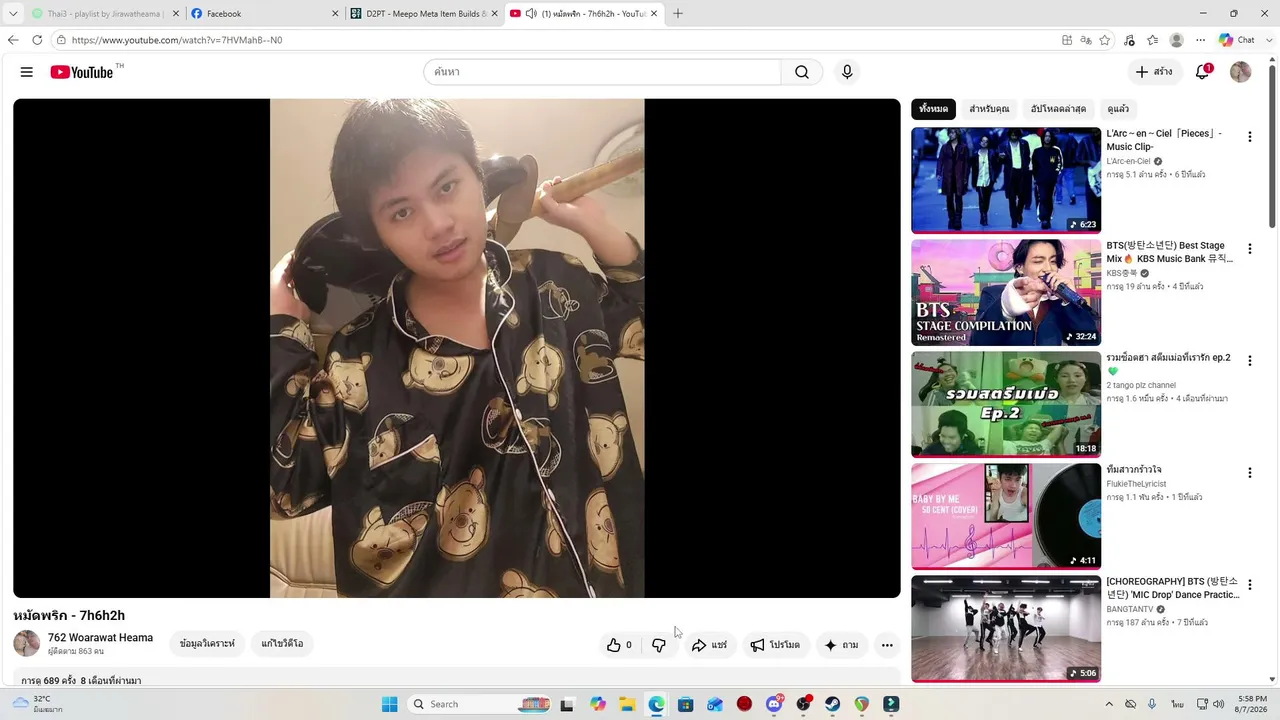Viewport: 1280px width, 720px height.
Task: Open the channel avatar beside 762 Woarawat Heama
Action: (x=27, y=644)
